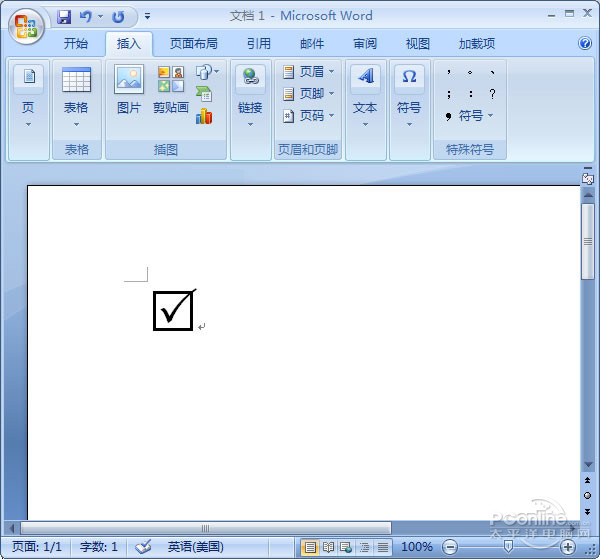This screenshot has width=600, height=559.
Task: Click the 英语(美国) language button
Action: [x=196, y=547]
